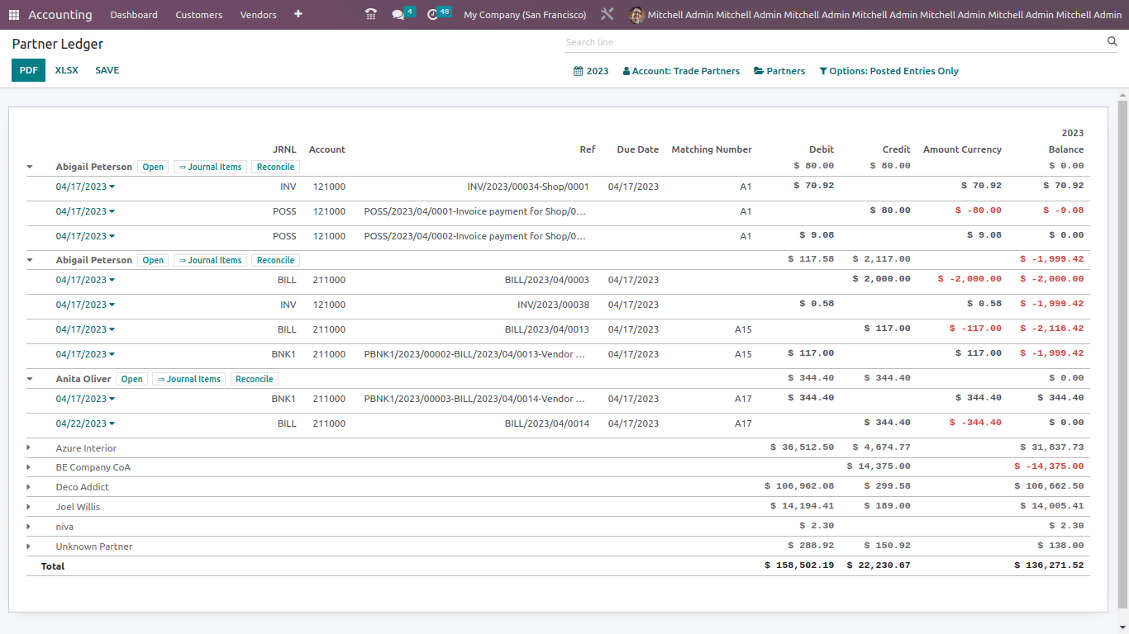1129x634 pixels.
Task: Click Mitchell Admin user avatar
Action: pos(636,14)
